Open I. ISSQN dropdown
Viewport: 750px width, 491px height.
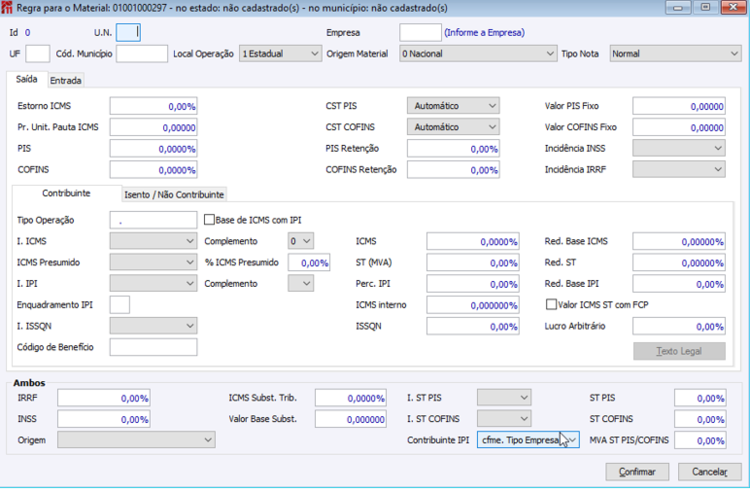(153, 326)
